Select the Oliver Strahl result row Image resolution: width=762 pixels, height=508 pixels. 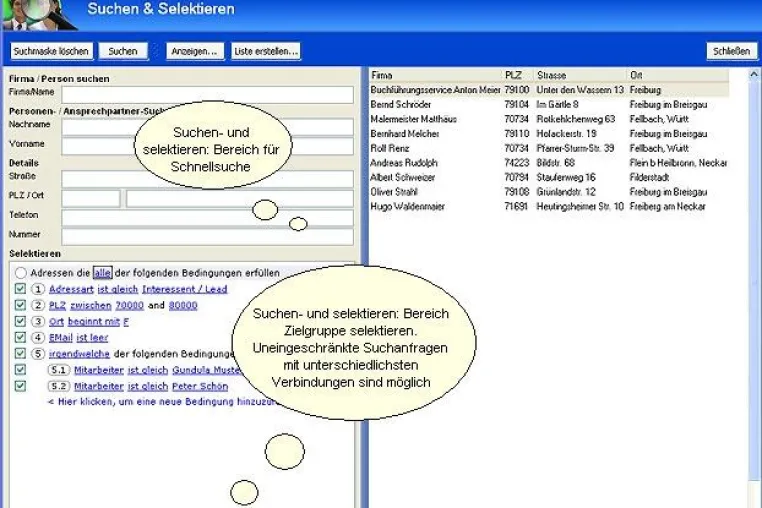[x=549, y=192]
